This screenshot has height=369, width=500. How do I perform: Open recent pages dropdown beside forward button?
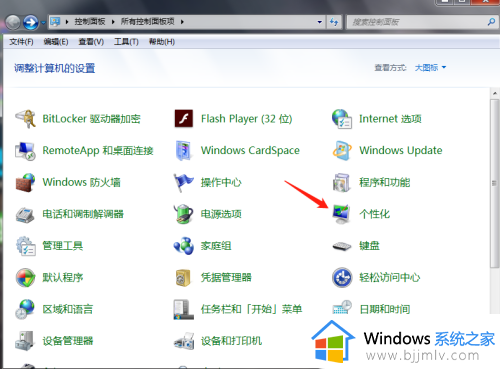(43, 23)
